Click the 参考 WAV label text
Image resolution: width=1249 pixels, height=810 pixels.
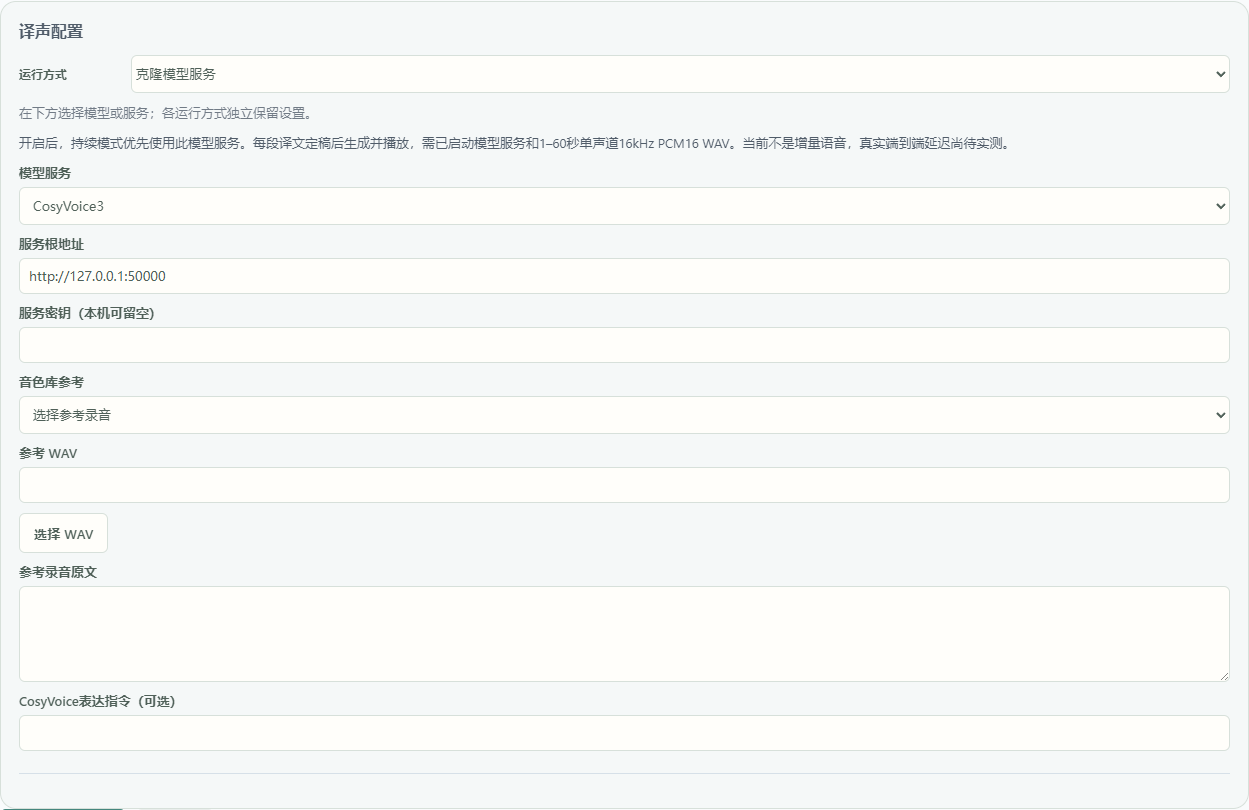48,454
